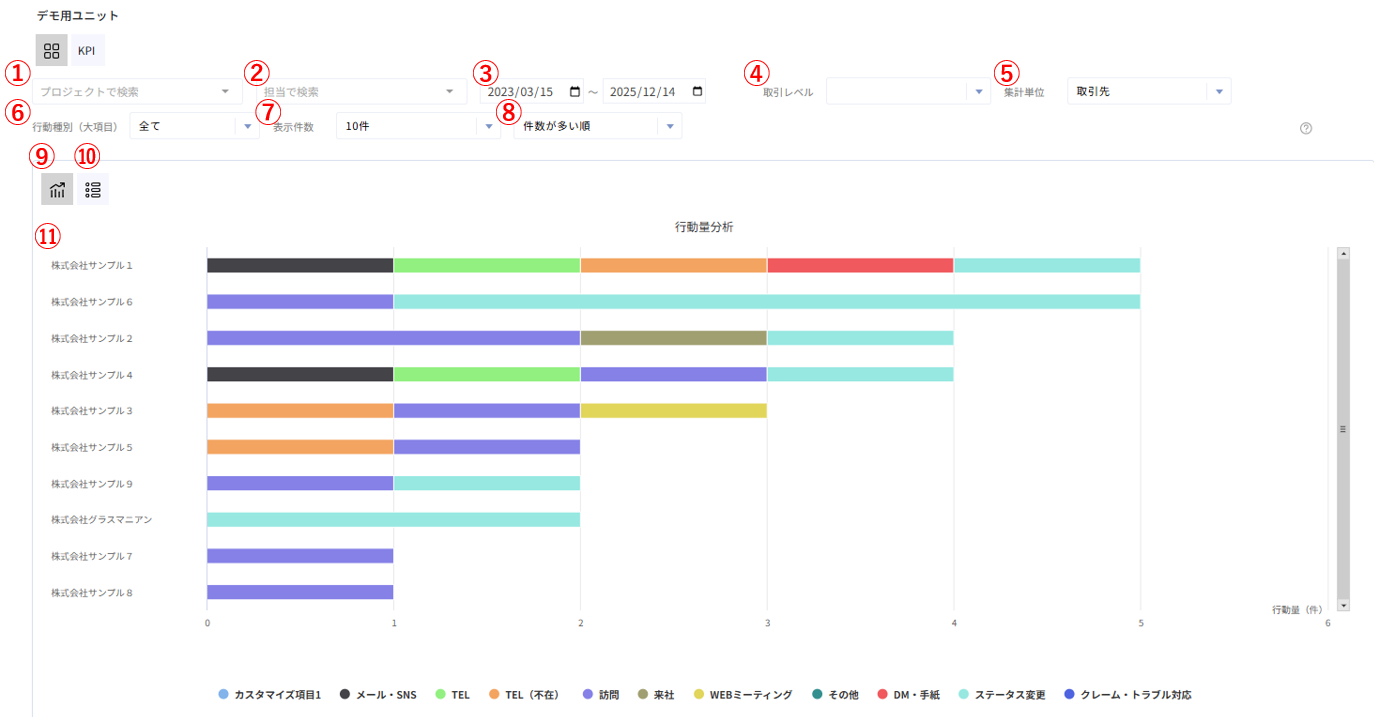This screenshot has height=717, width=1374.
Task: Click the red DM・手紙 bar segment
Action: 860,266
